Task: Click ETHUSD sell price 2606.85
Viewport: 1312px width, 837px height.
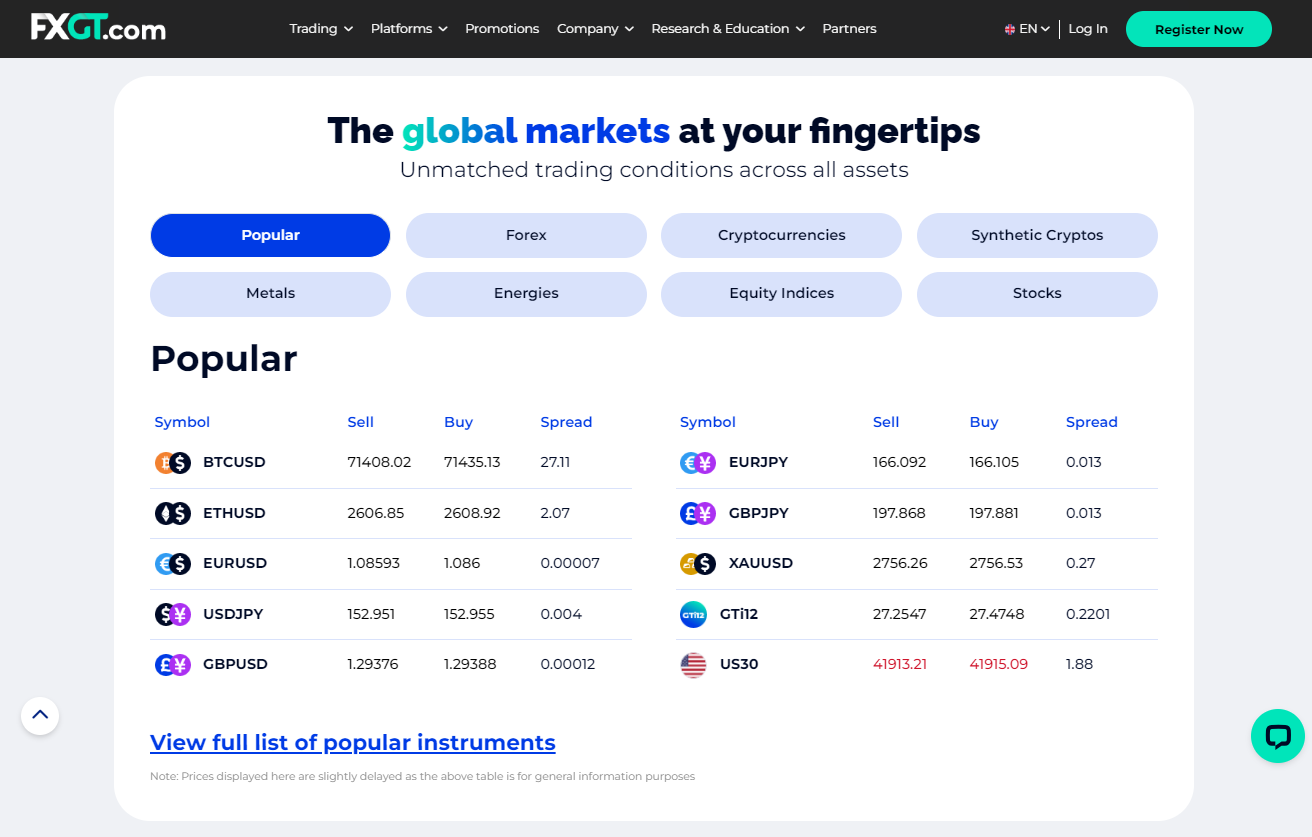Action: point(376,513)
